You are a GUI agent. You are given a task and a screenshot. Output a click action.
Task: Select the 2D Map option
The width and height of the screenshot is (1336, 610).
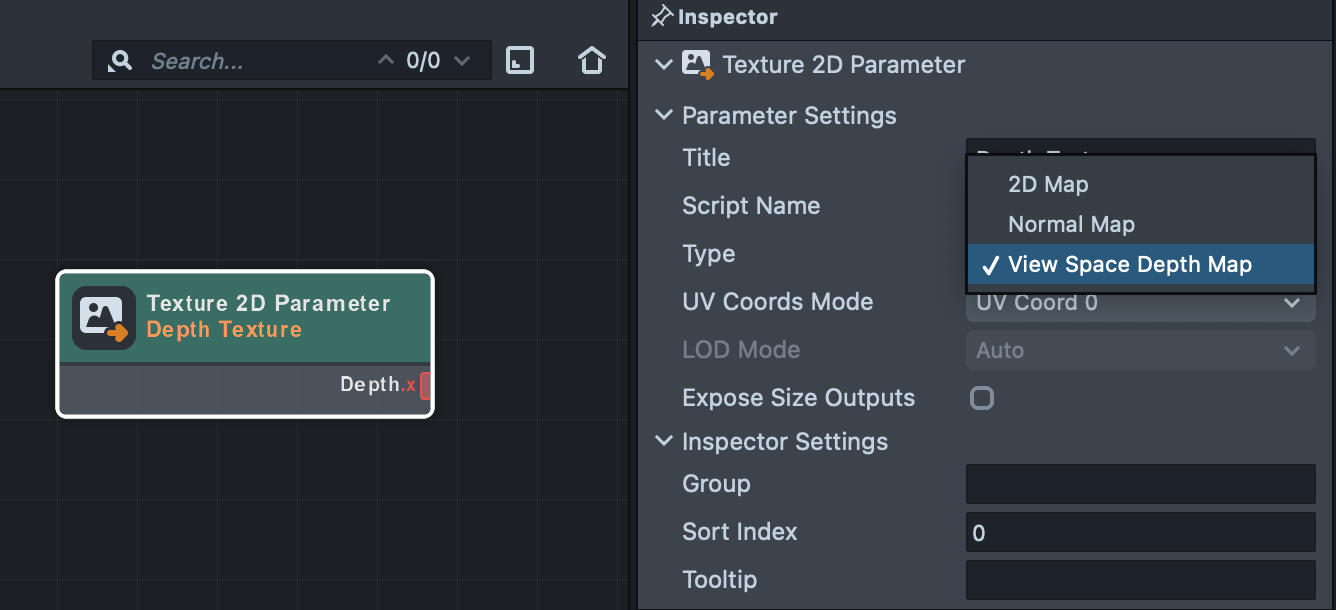[1048, 184]
